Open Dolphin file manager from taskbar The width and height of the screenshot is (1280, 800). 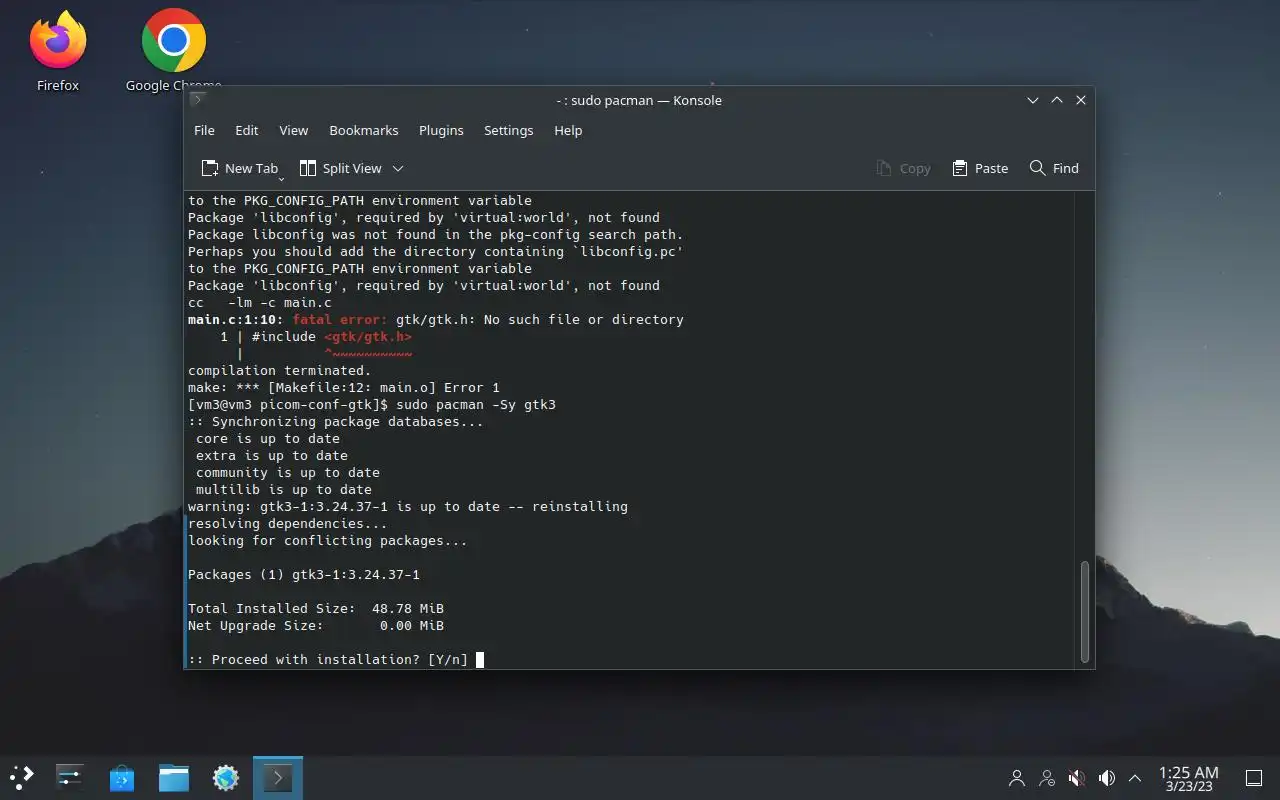click(173, 777)
